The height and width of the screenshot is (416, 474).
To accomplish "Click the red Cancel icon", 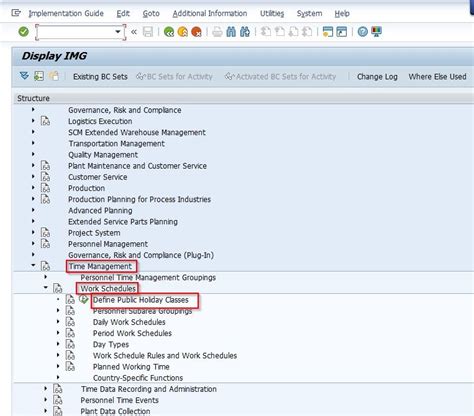I will click(x=197, y=32).
